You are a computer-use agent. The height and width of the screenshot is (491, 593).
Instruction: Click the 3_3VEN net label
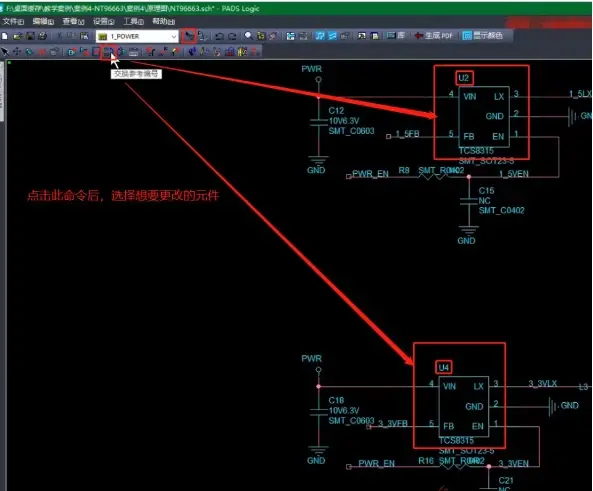click(x=513, y=464)
